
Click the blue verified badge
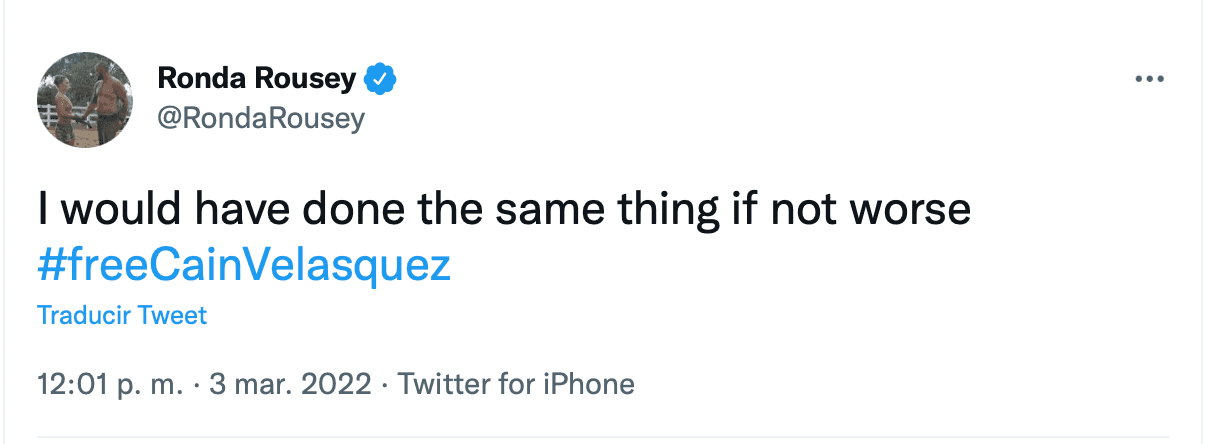click(381, 79)
